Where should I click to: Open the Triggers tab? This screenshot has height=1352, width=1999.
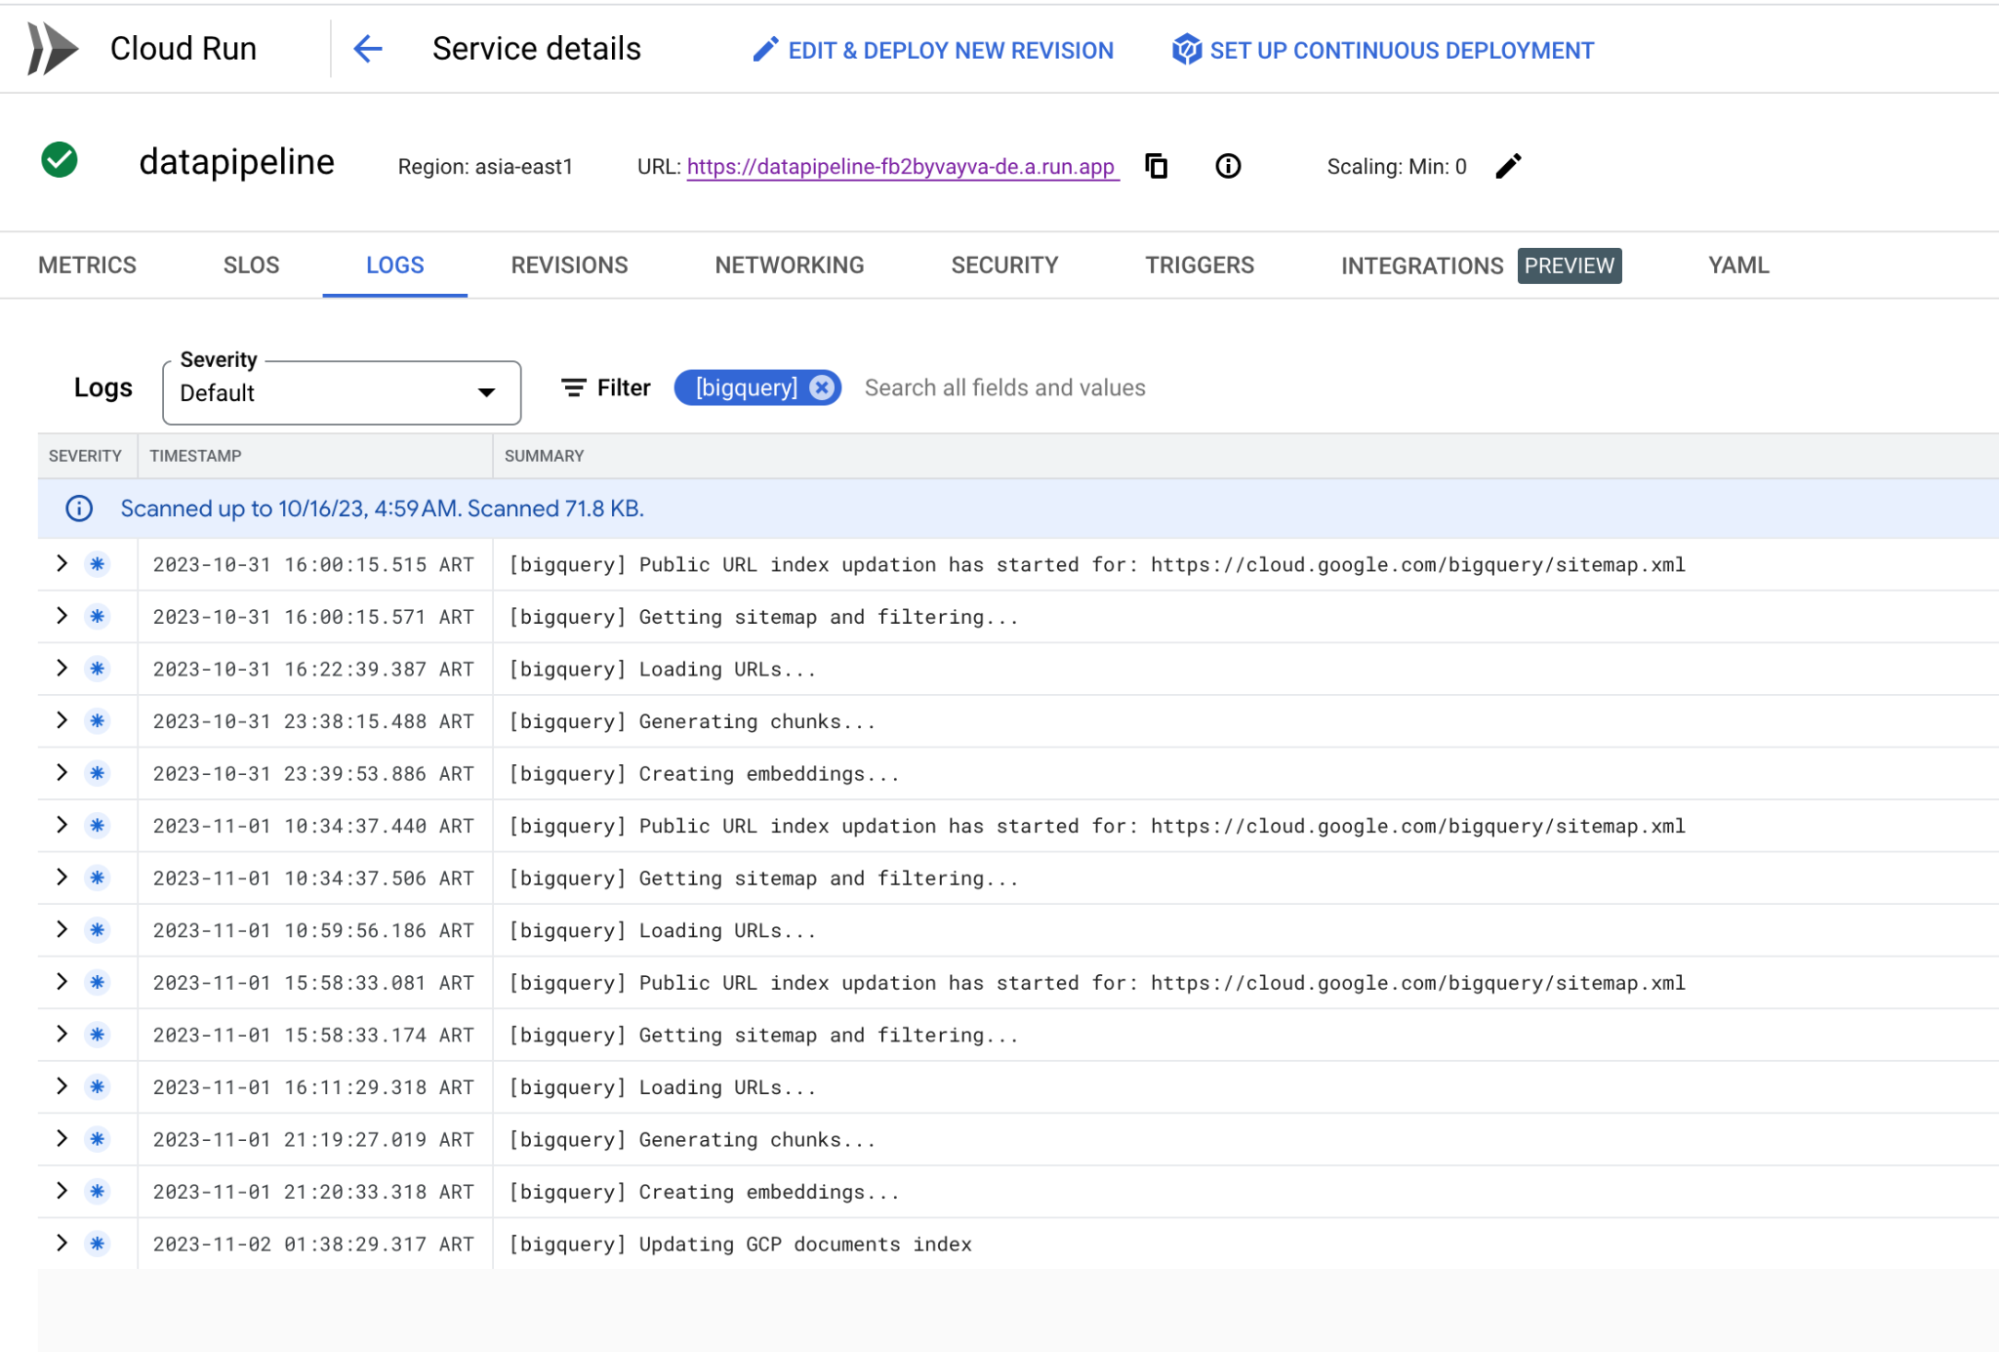(1199, 265)
